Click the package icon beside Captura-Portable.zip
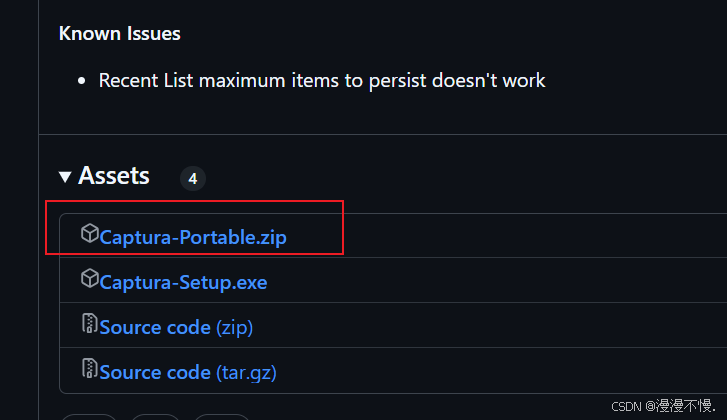The height and width of the screenshot is (420, 727). (89, 233)
